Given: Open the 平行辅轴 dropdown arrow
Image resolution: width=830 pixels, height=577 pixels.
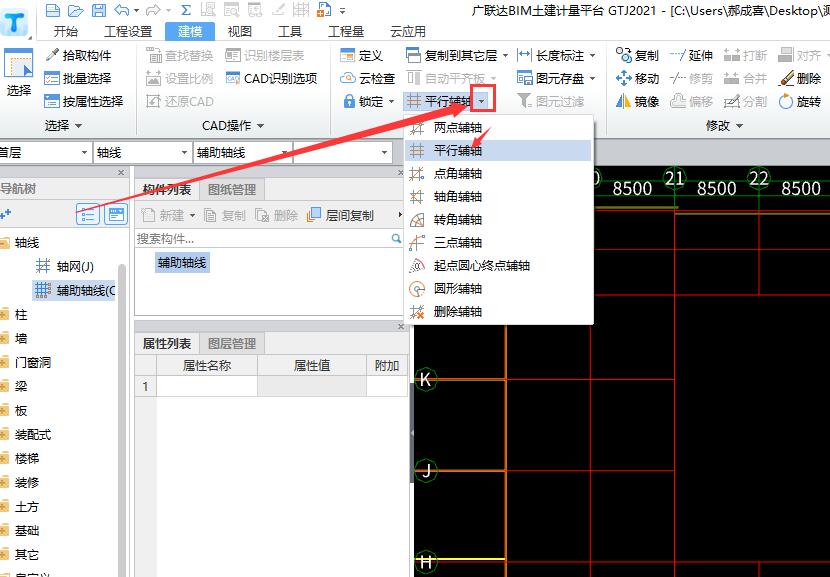Looking at the screenshot, I should point(482,101).
